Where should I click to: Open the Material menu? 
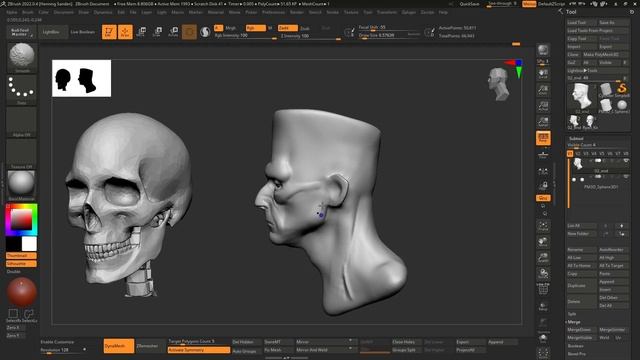(216, 12)
